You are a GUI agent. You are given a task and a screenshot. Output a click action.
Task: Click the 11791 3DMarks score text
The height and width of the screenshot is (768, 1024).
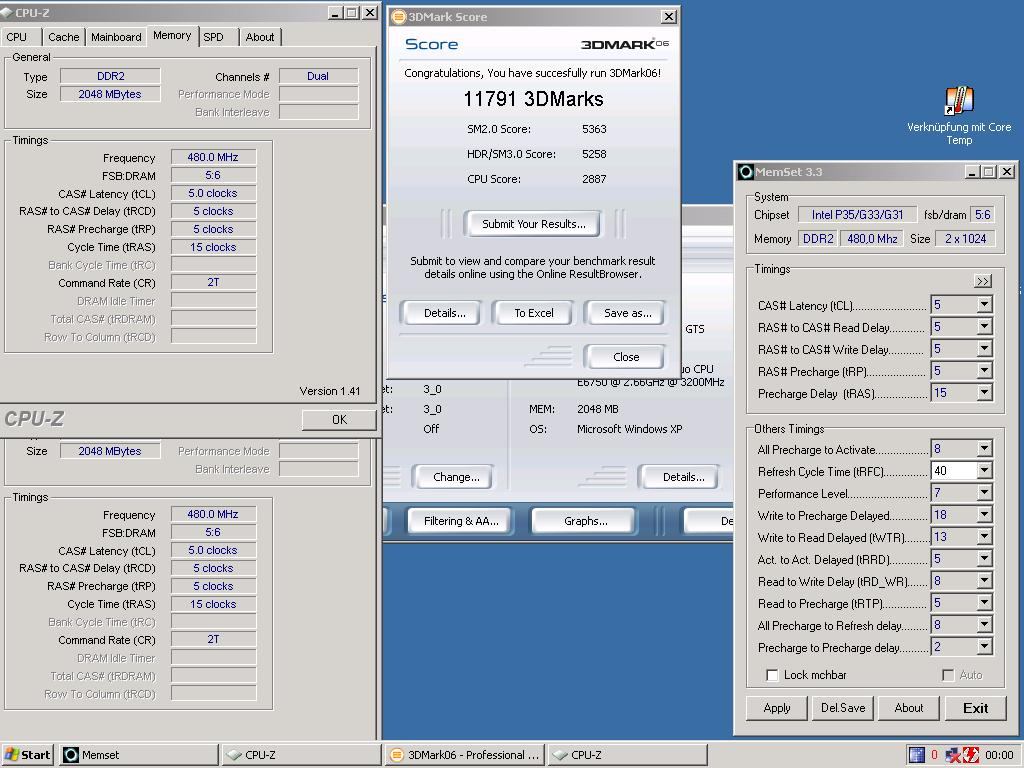pyautogui.click(x=533, y=99)
